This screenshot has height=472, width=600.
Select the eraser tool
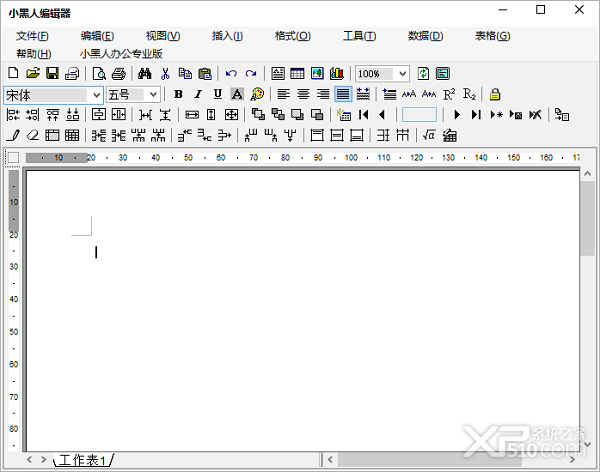(x=33, y=135)
